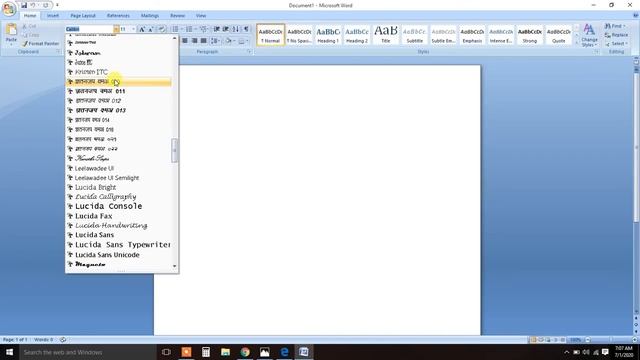Open the borders dropdown
The height and width of the screenshot is (360, 640).
click(247, 40)
